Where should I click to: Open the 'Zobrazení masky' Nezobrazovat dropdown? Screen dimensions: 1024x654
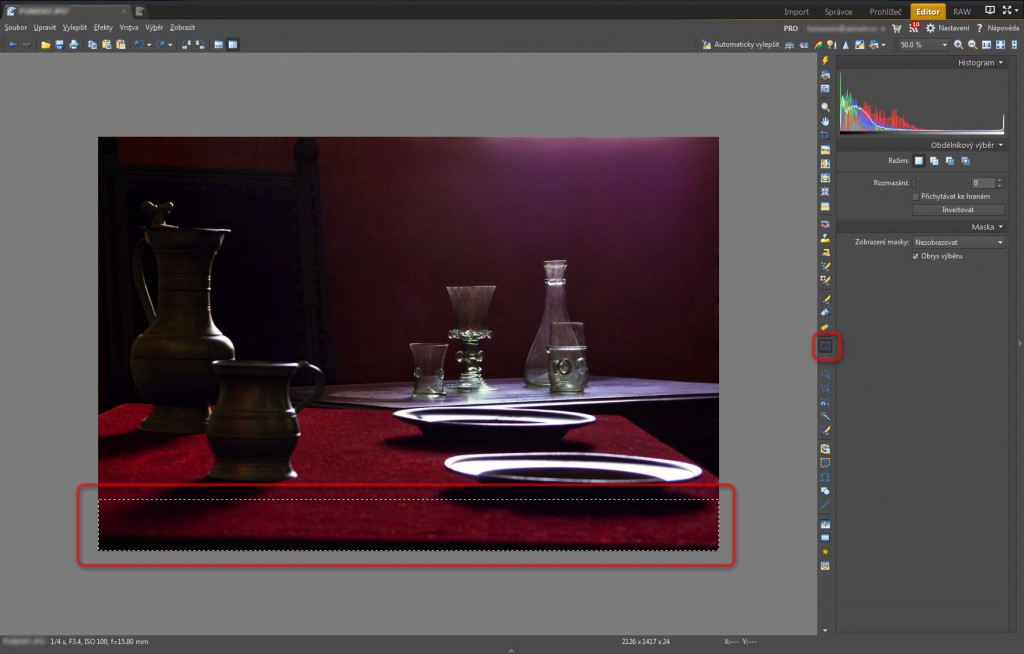point(958,242)
